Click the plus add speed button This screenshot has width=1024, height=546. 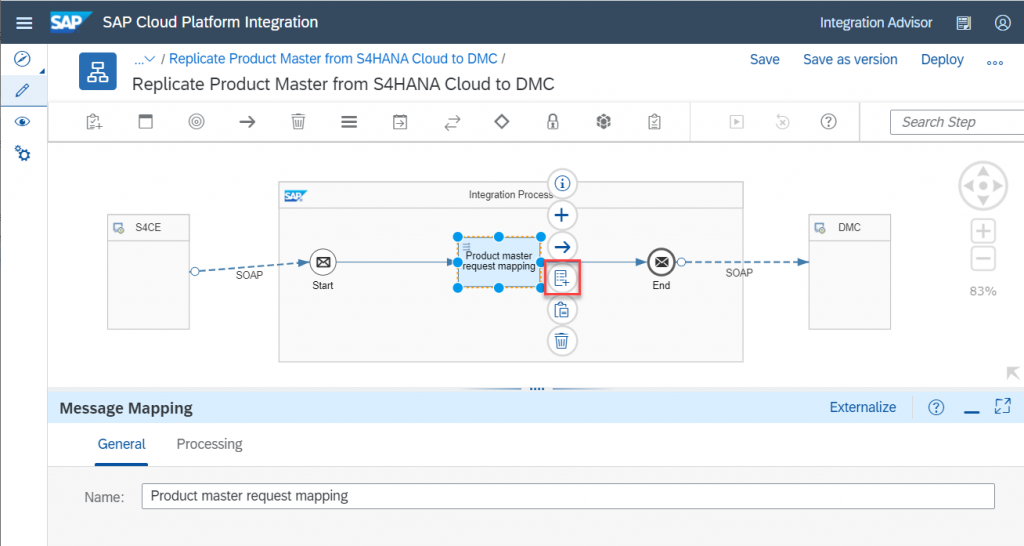(x=562, y=215)
